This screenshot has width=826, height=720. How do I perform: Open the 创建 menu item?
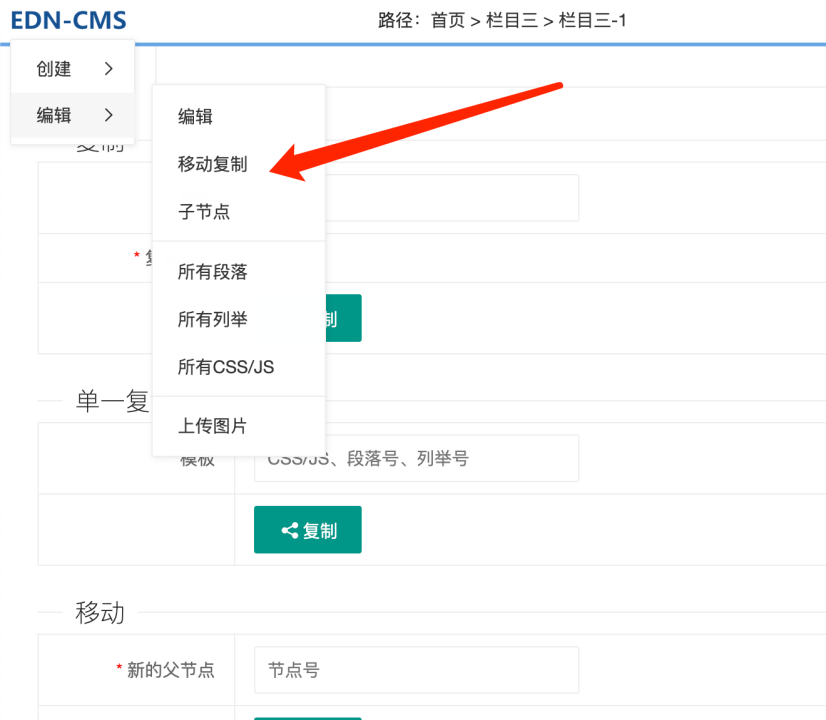pos(54,69)
